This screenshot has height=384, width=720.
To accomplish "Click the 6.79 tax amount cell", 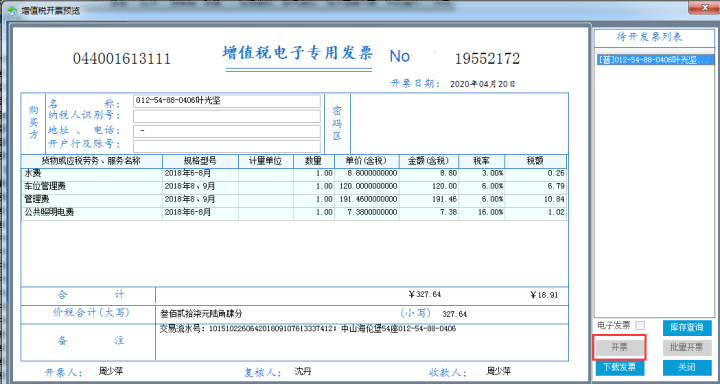I will tap(535, 187).
